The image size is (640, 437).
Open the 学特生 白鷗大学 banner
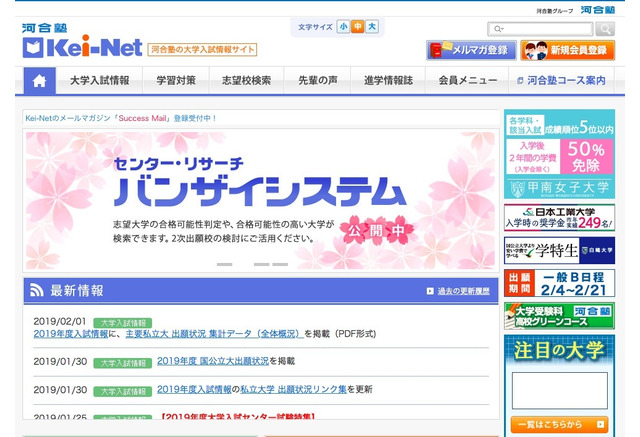click(x=559, y=251)
